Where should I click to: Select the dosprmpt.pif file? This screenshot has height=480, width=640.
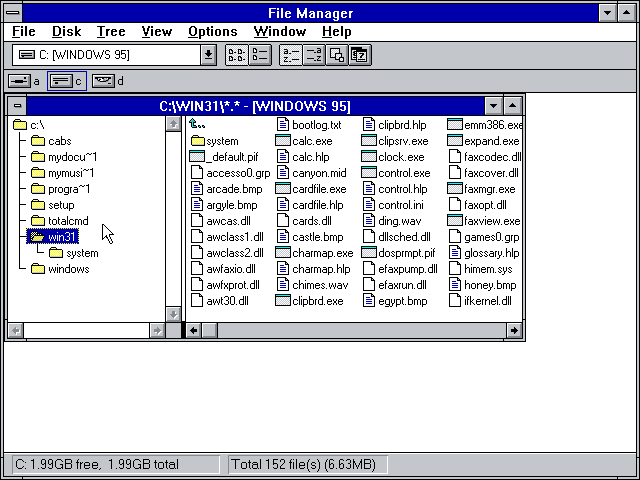point(399,253)
